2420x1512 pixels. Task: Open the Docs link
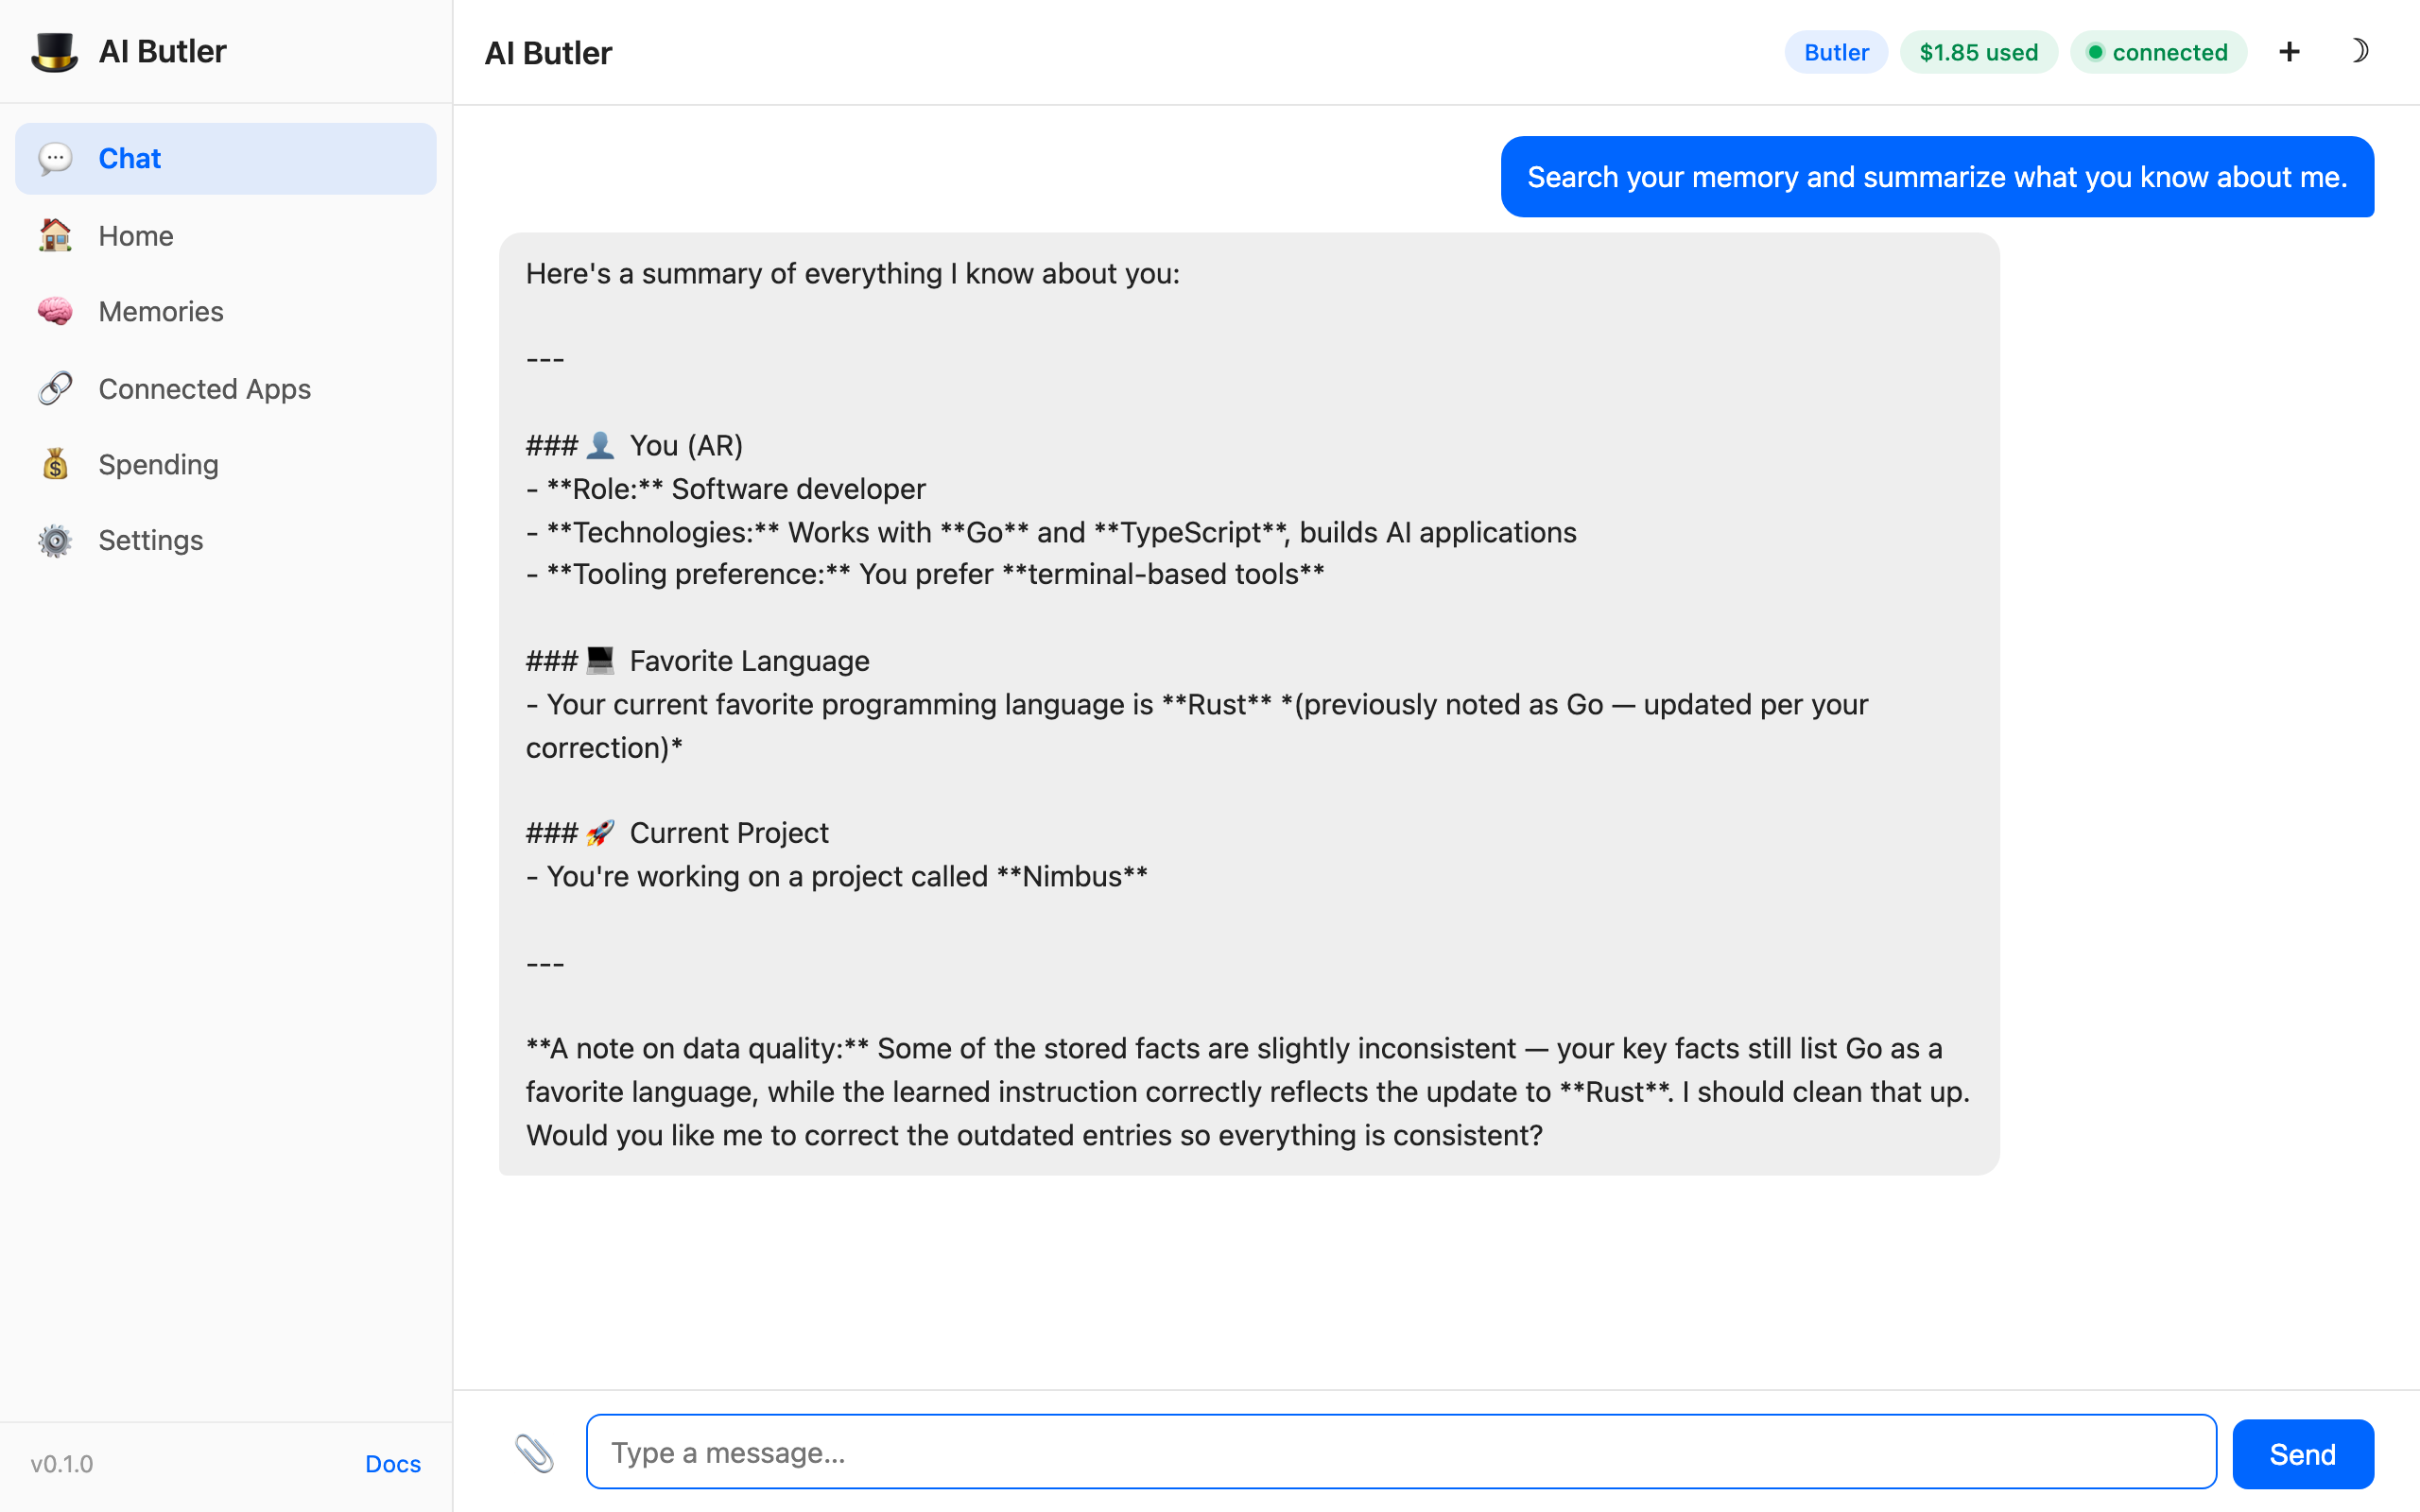pyautogui.click(x=392, y=1463)
